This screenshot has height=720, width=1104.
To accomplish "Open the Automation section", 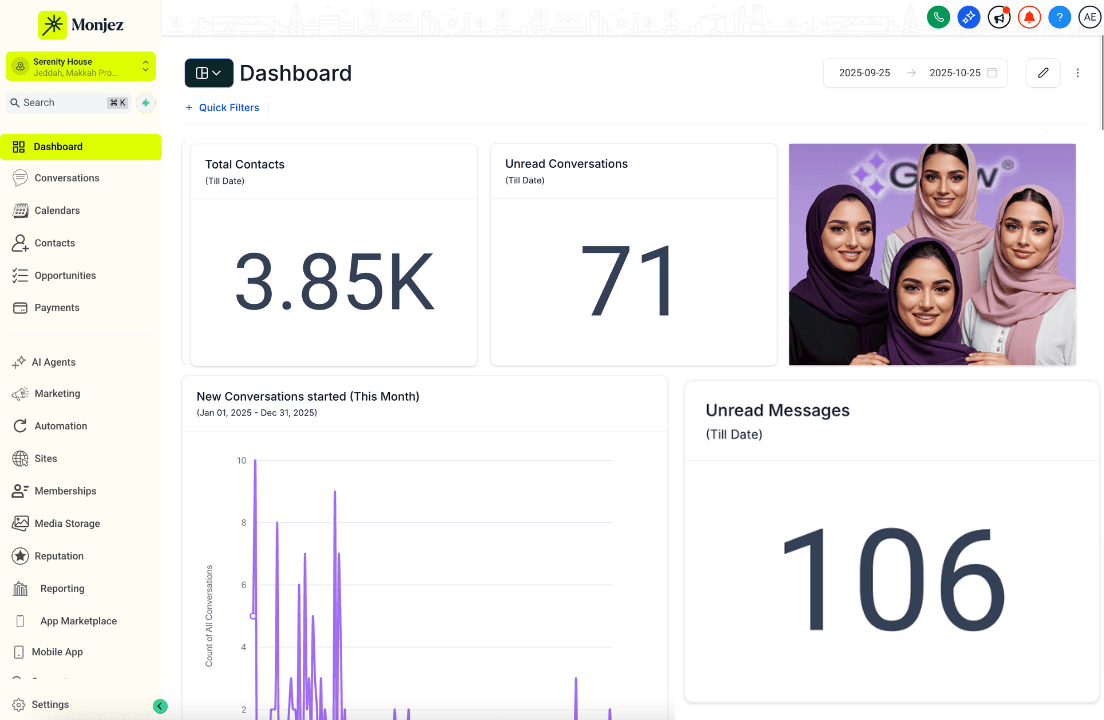I will pyautogui.click(x=59, y=425).
